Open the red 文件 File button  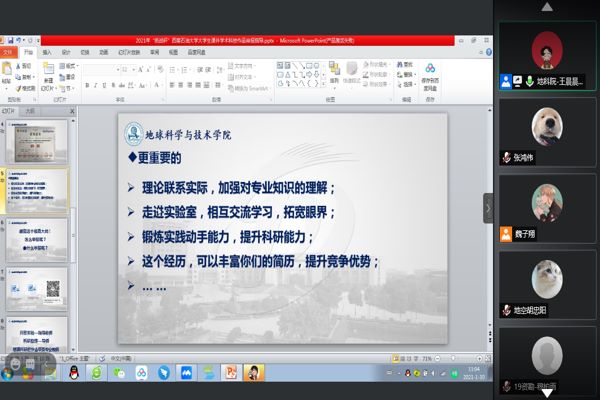(9, 51)
